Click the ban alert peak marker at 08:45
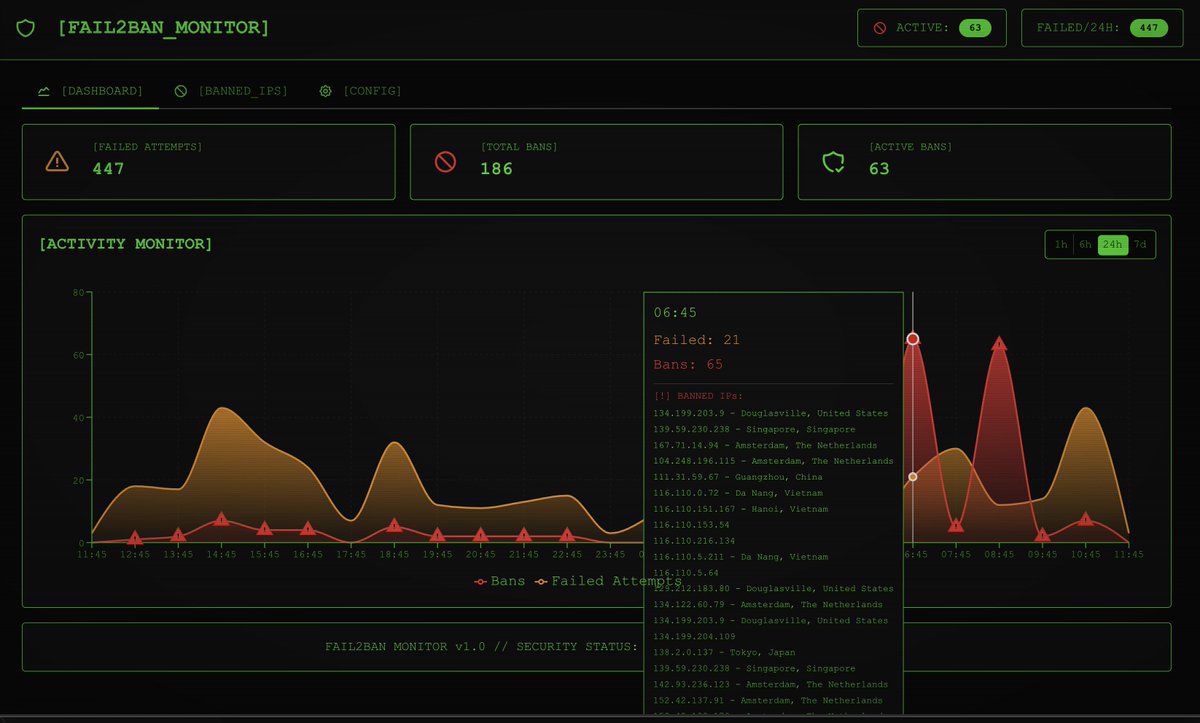 pyautogui.click(x=999, y=344)
